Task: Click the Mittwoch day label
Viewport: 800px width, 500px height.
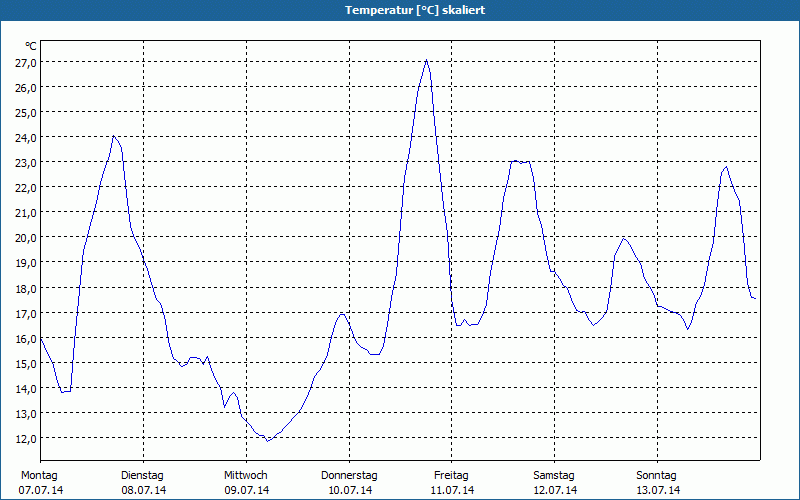Action: pyautogui.click(x=246, y=475)
